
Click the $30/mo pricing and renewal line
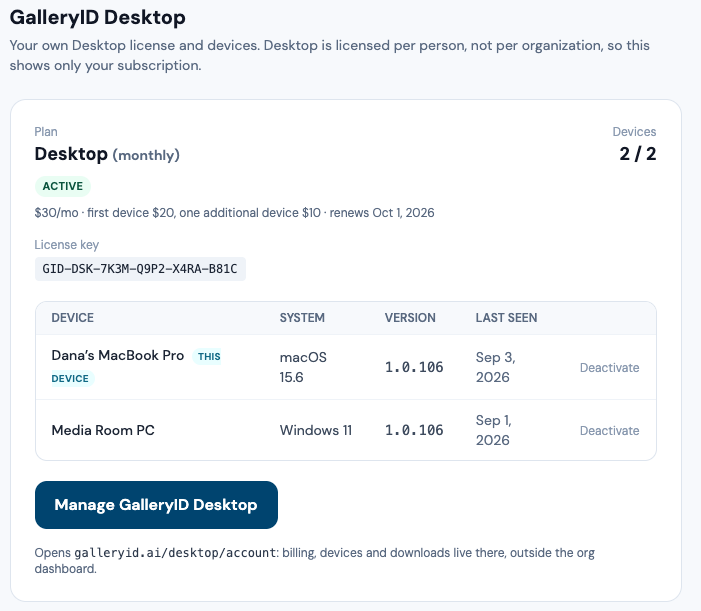[234, 212]
